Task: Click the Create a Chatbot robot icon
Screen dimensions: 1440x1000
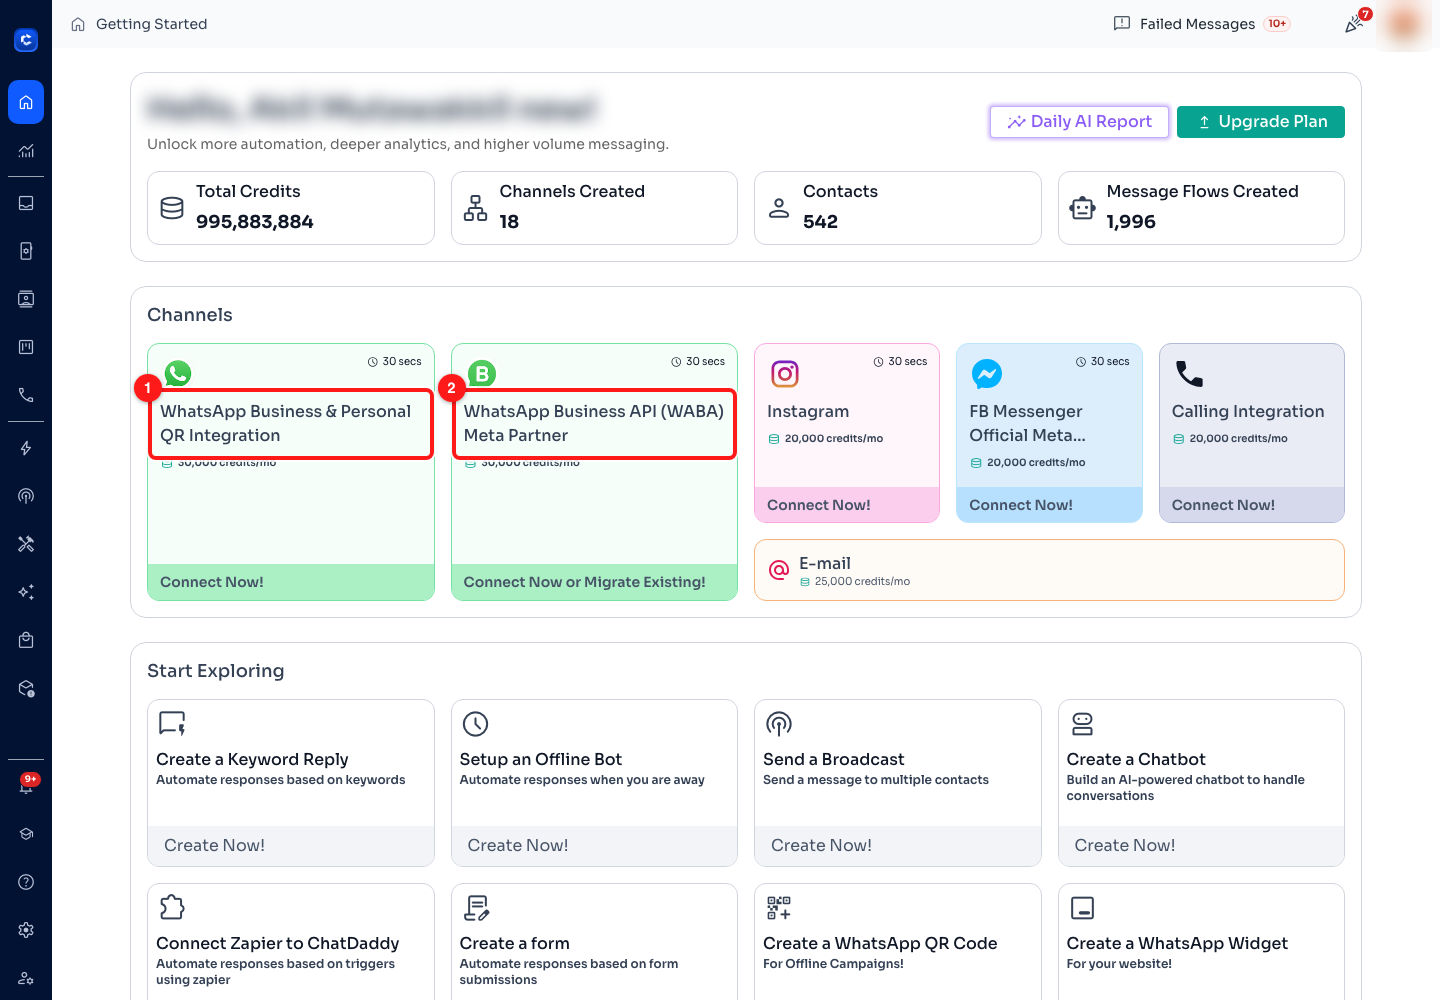Action: [x=1082, y=723]
